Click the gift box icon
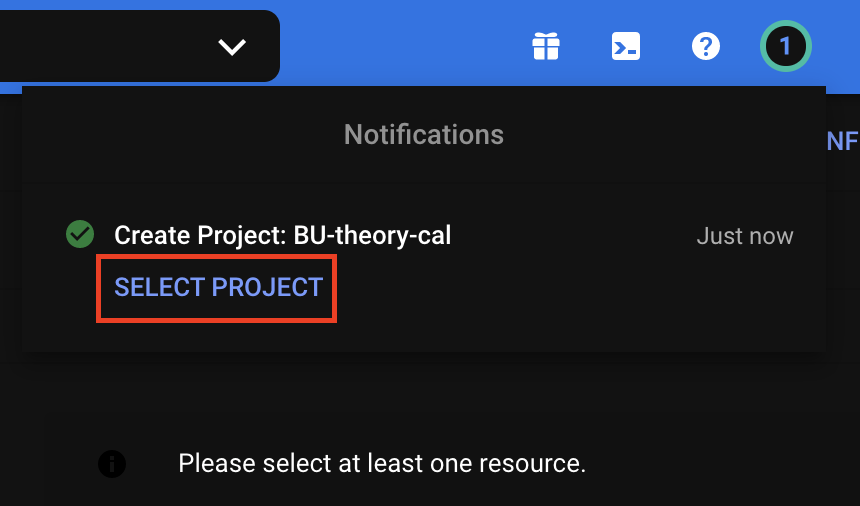 (x=546, y=46)
